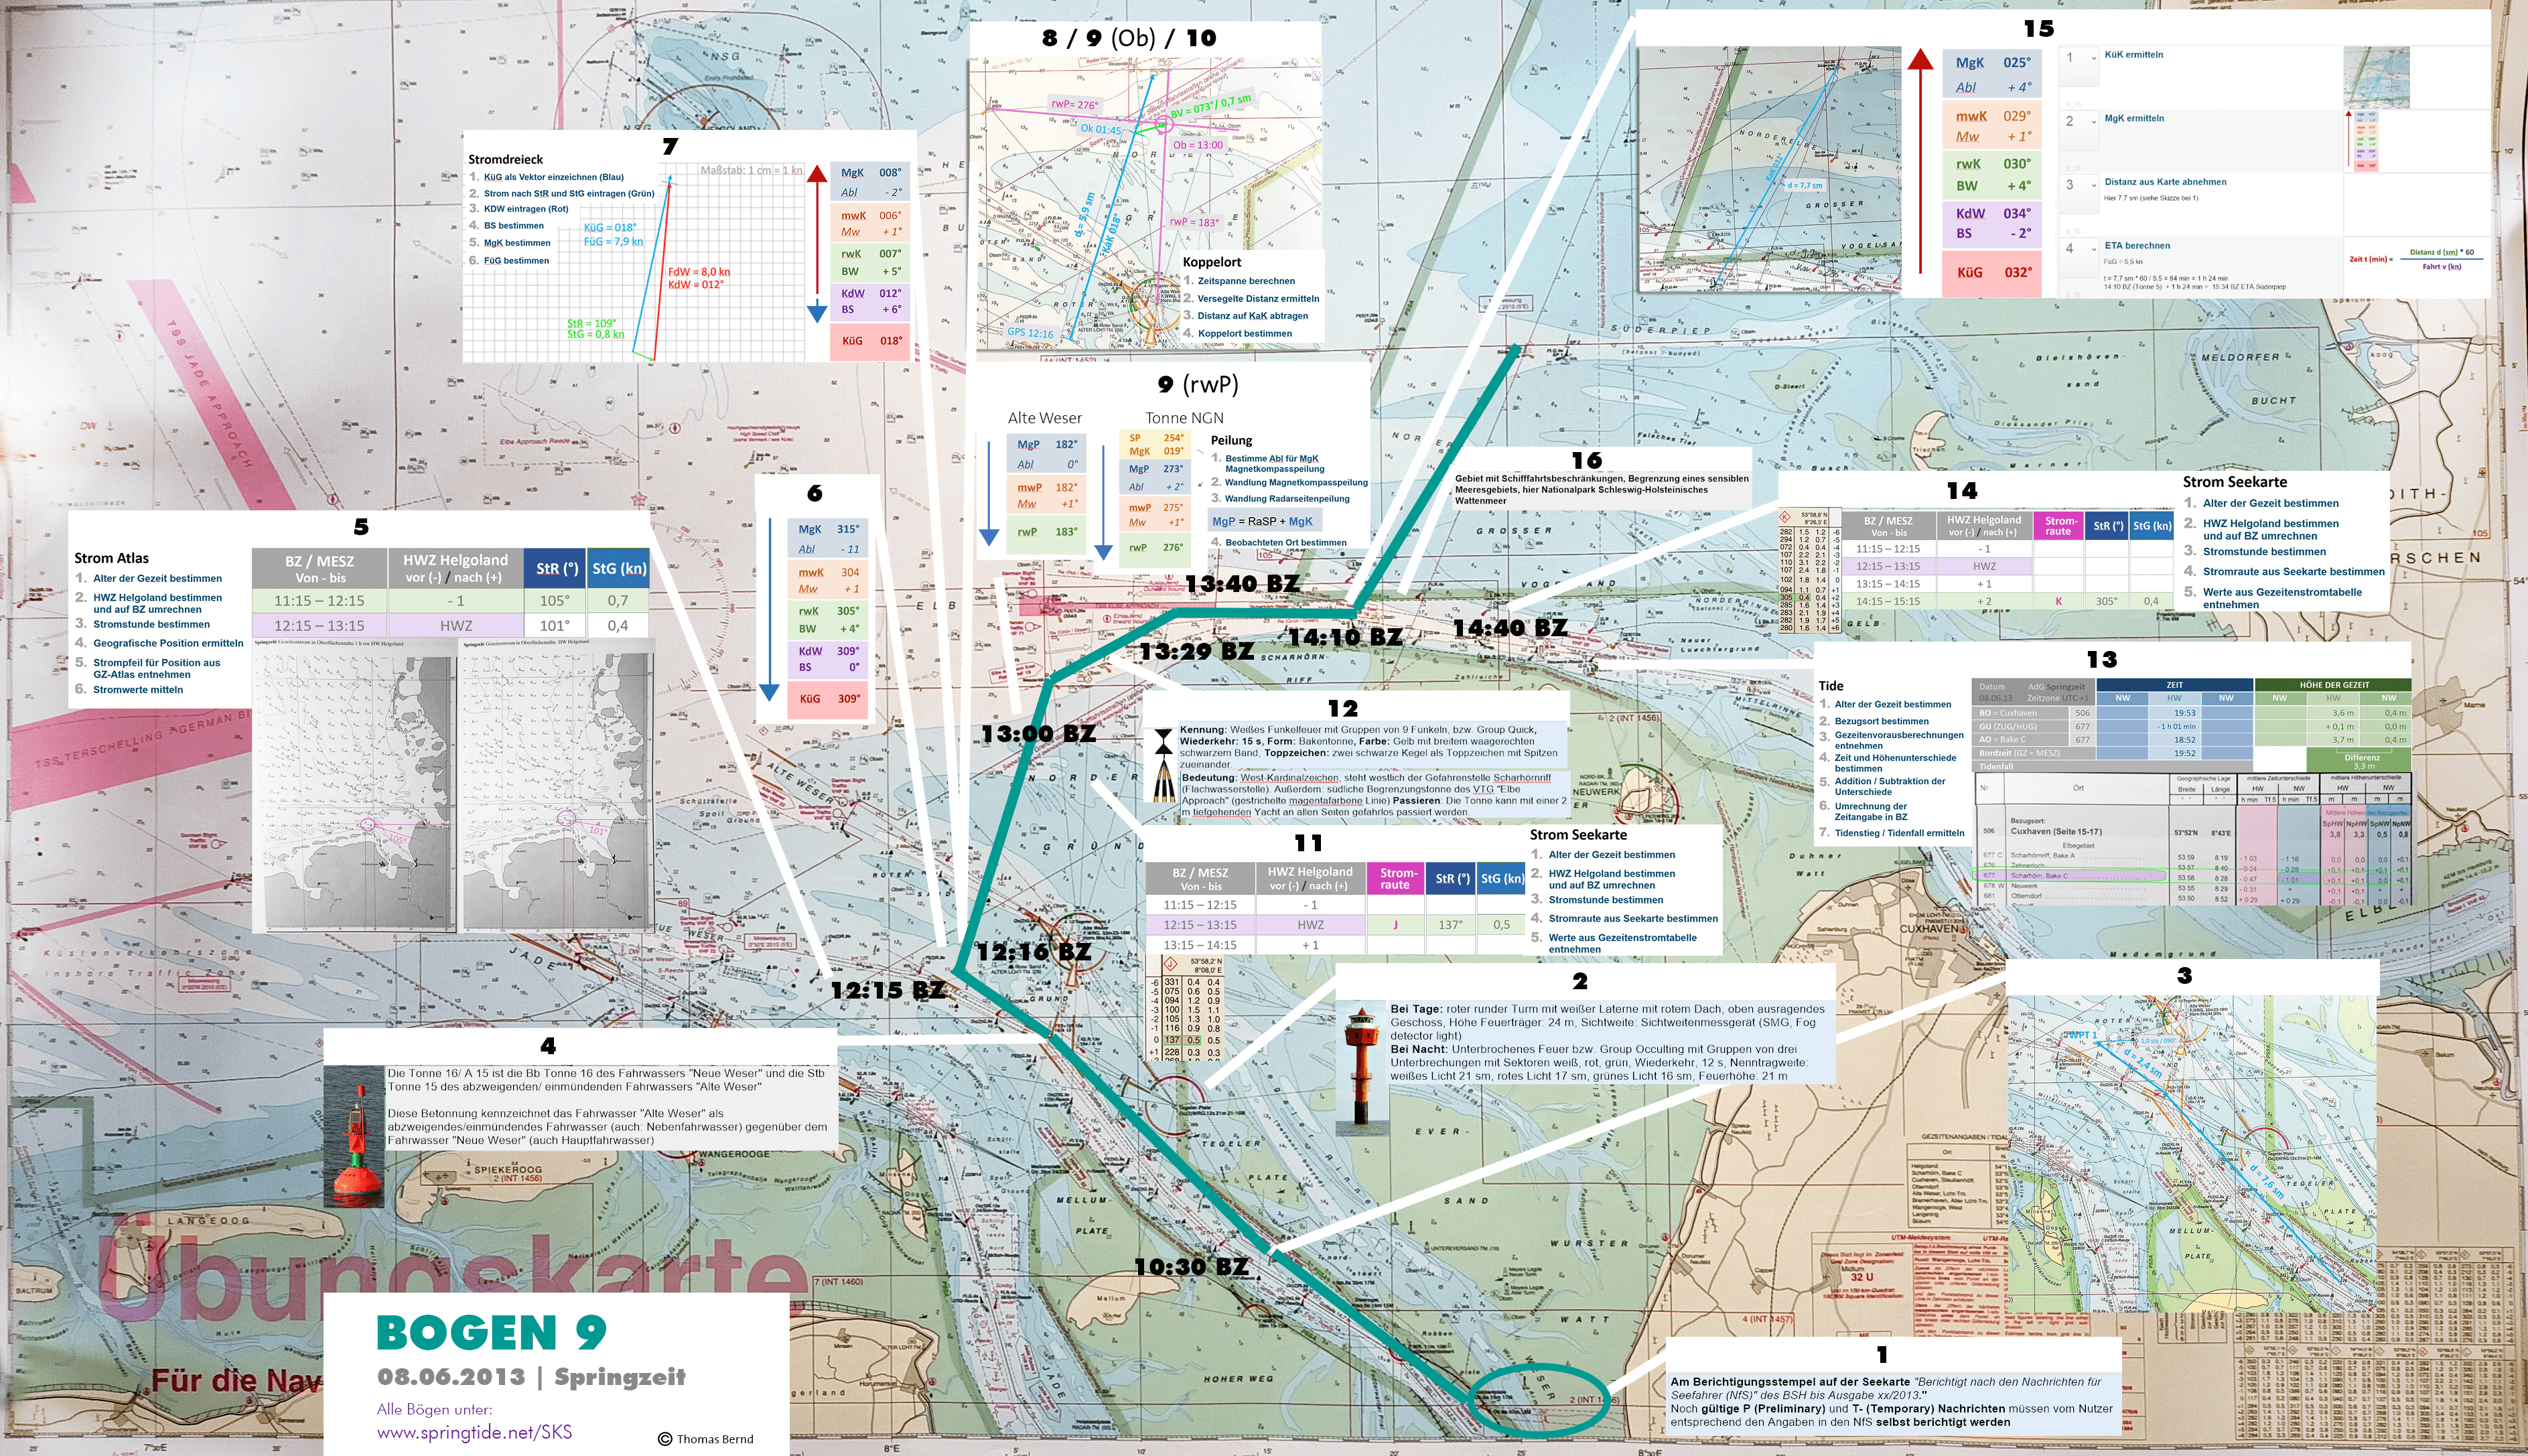Select the 13:29 BZ route time label

[1196, 651]
